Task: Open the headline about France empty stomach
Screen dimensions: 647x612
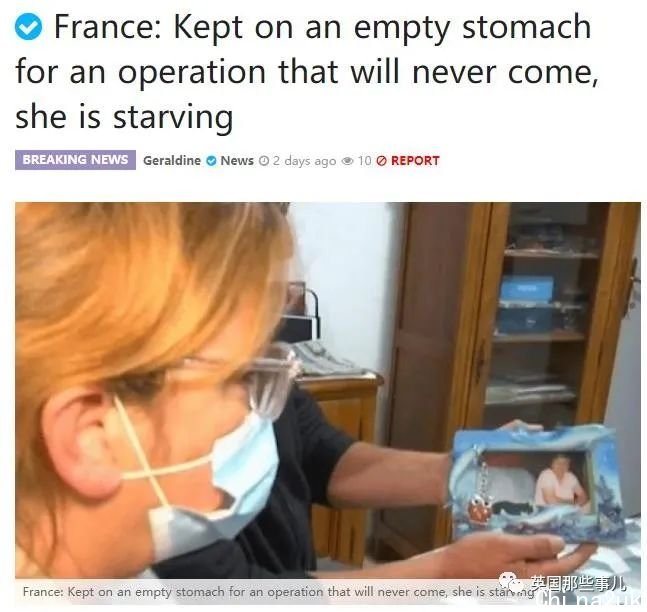Action: [307, 72]
